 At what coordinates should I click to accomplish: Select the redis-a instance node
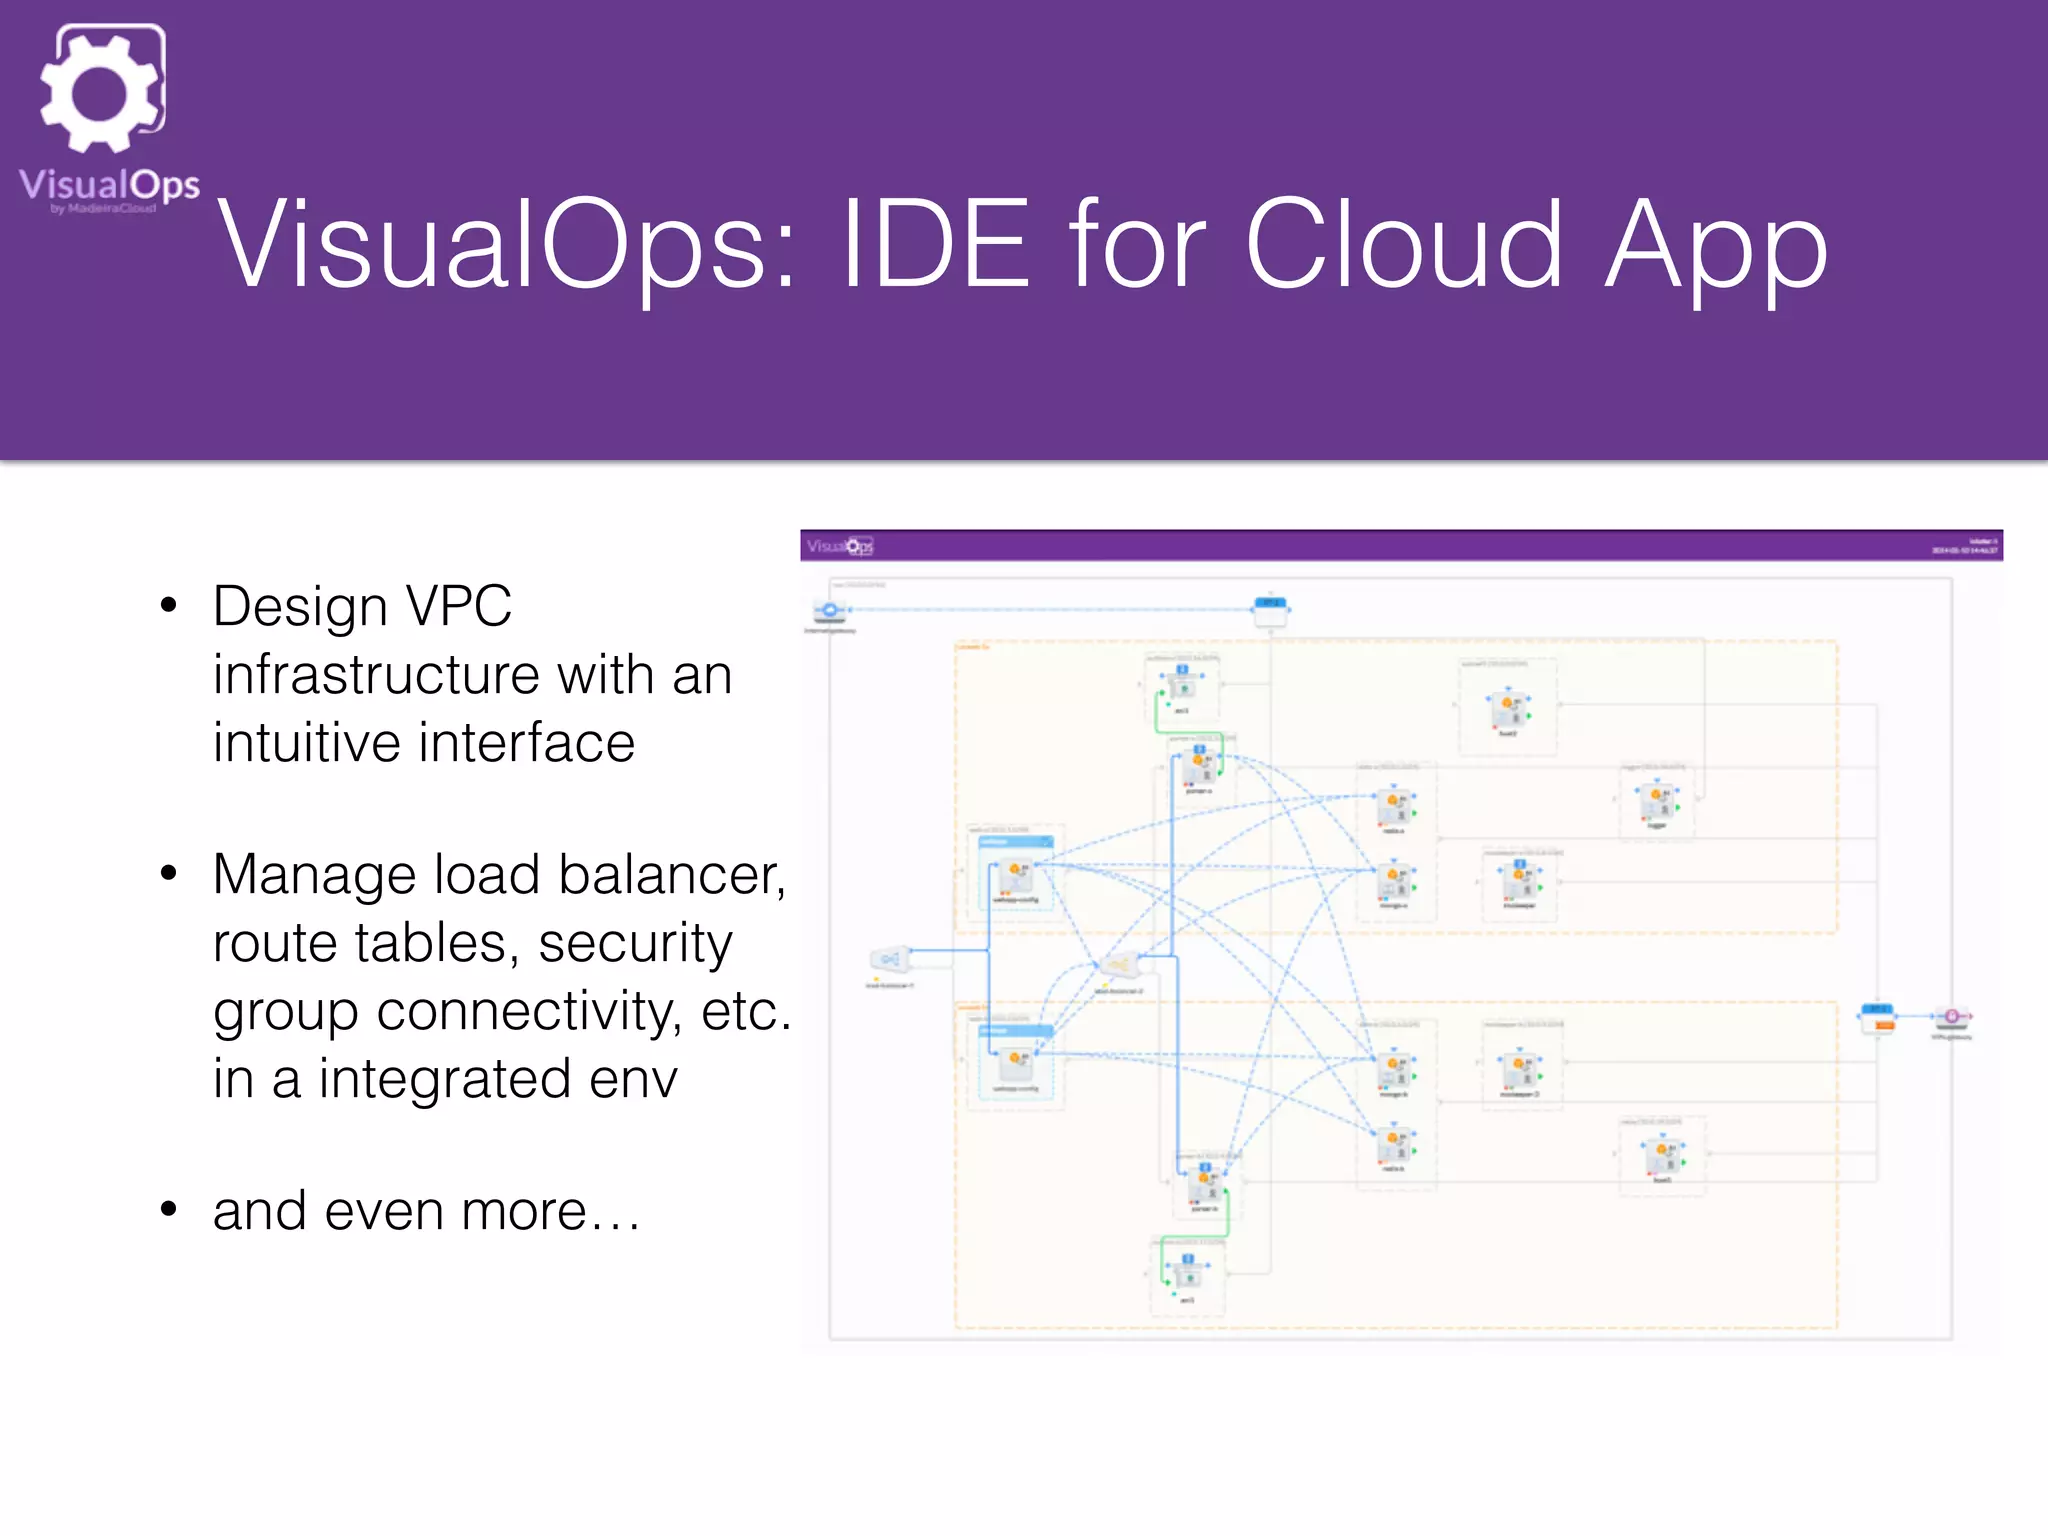1394,808
